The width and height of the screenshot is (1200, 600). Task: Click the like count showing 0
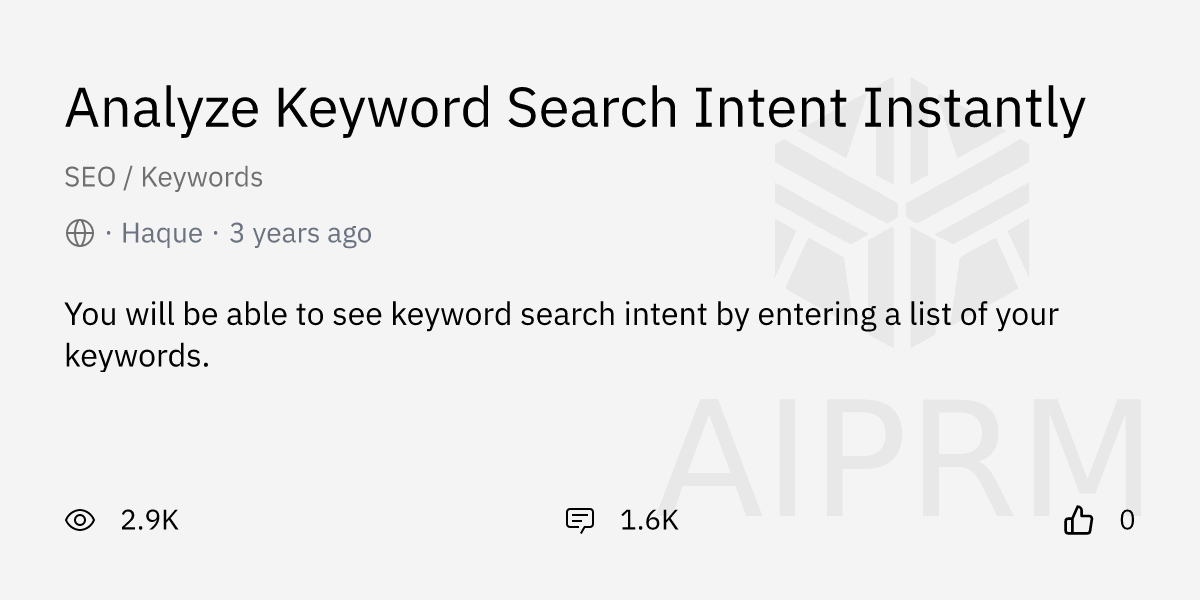click(x=1127, y=520)
